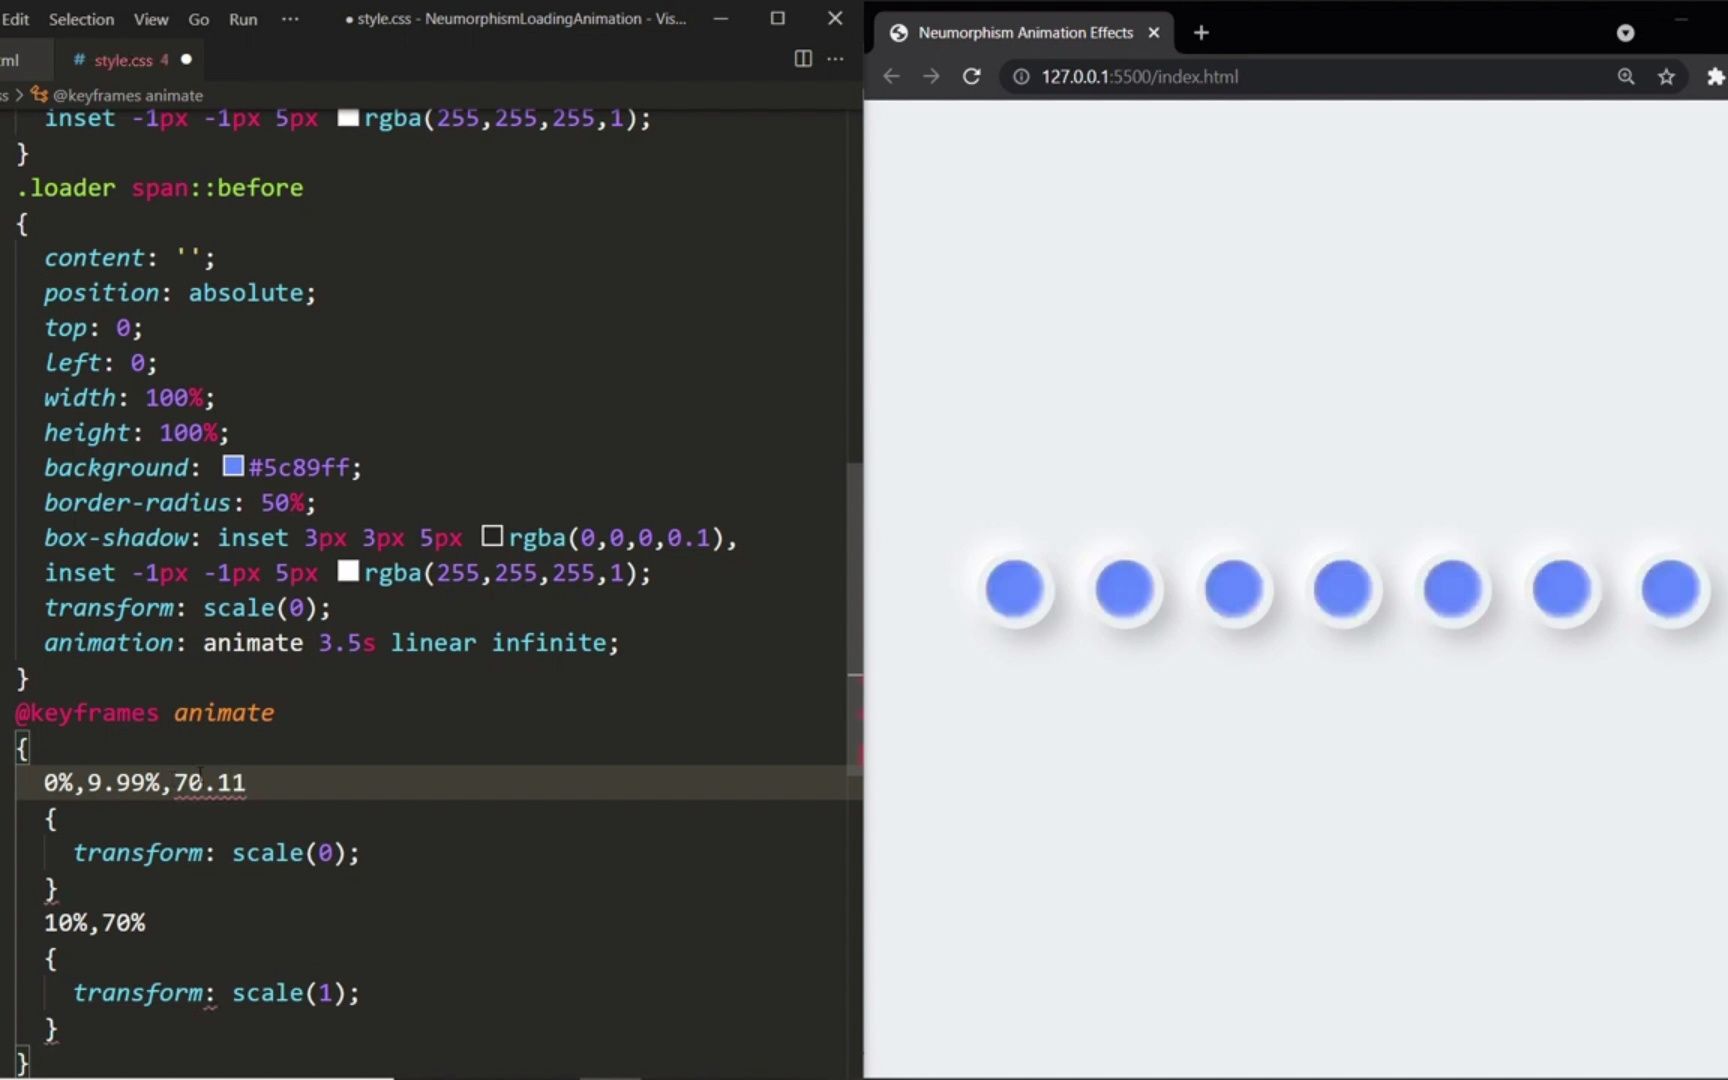1728x1080 pixels.
Task: Select the #5c89ff color swatch in the CSS
Action: [x=232, y=465]
